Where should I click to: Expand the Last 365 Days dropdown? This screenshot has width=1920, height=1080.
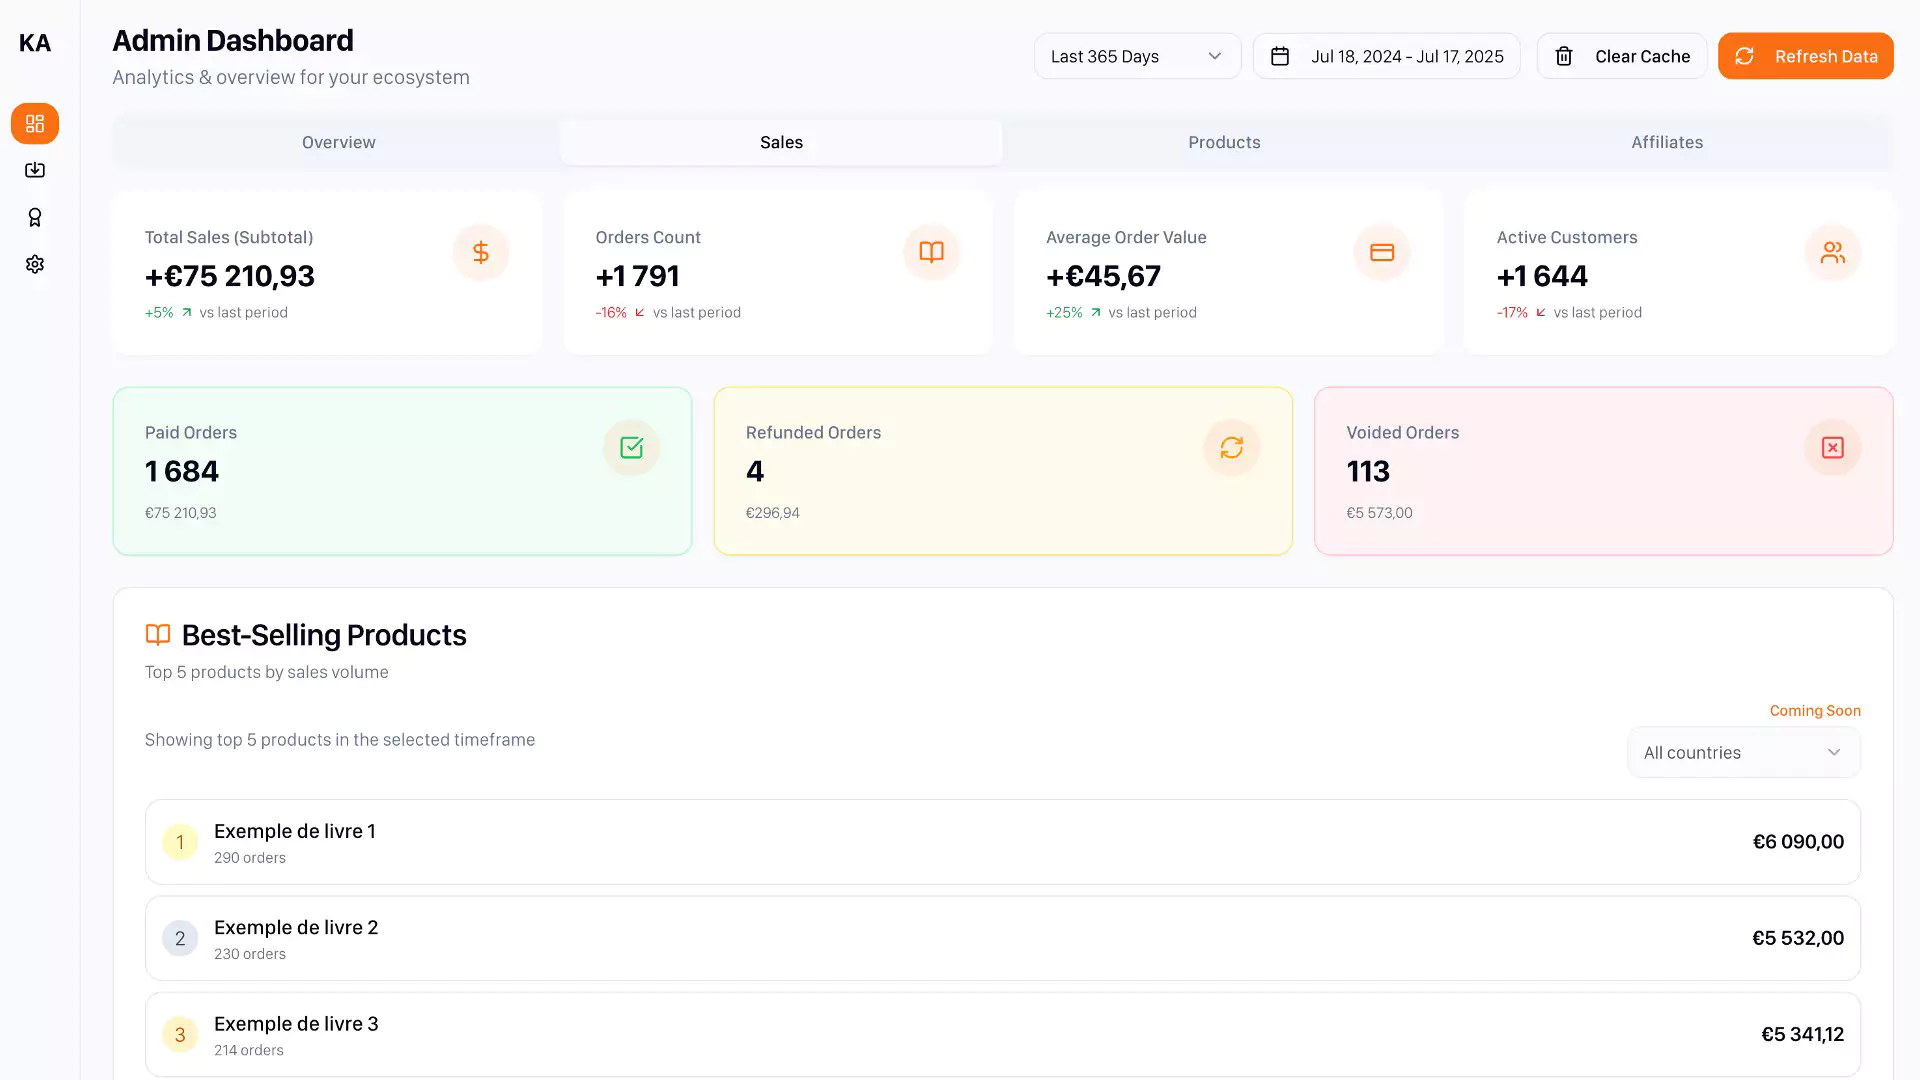pos(1137,57)
